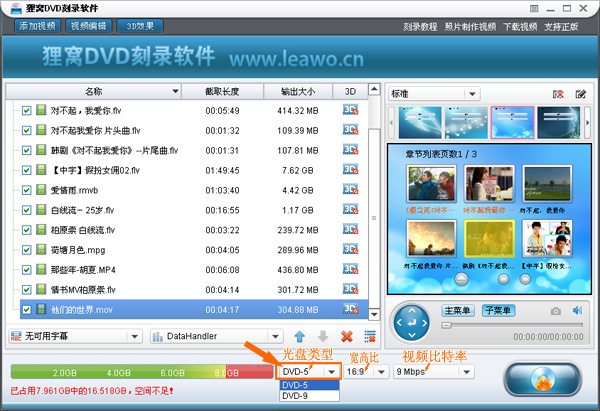Click the 名称 column dropdown arrow
The height and width of the screenshot is (411, 600).
175,91
